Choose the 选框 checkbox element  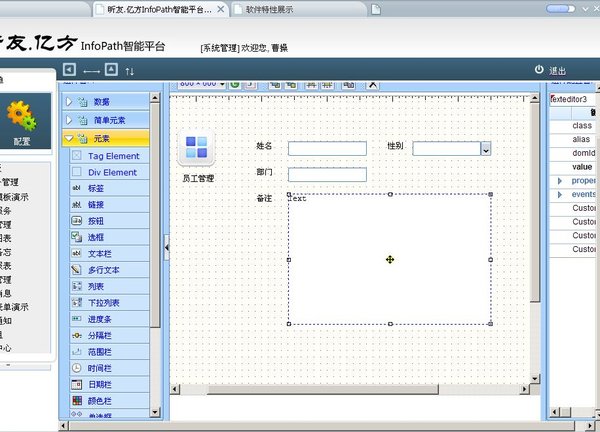109,237
